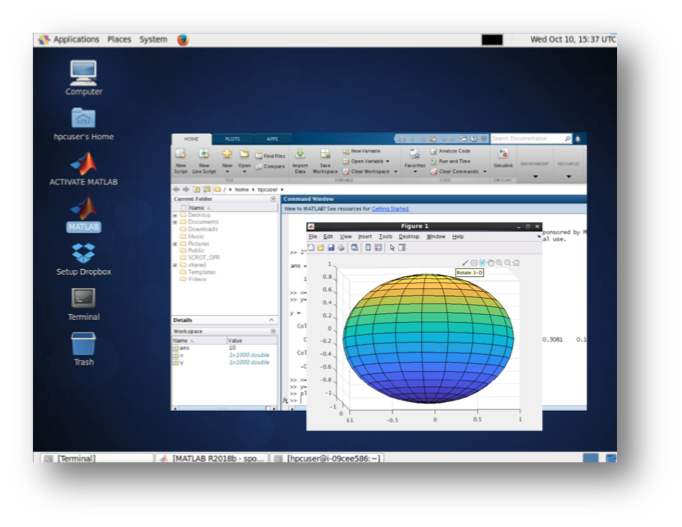Click the notification bell icon in MATLAB

[x=578, y=139]
